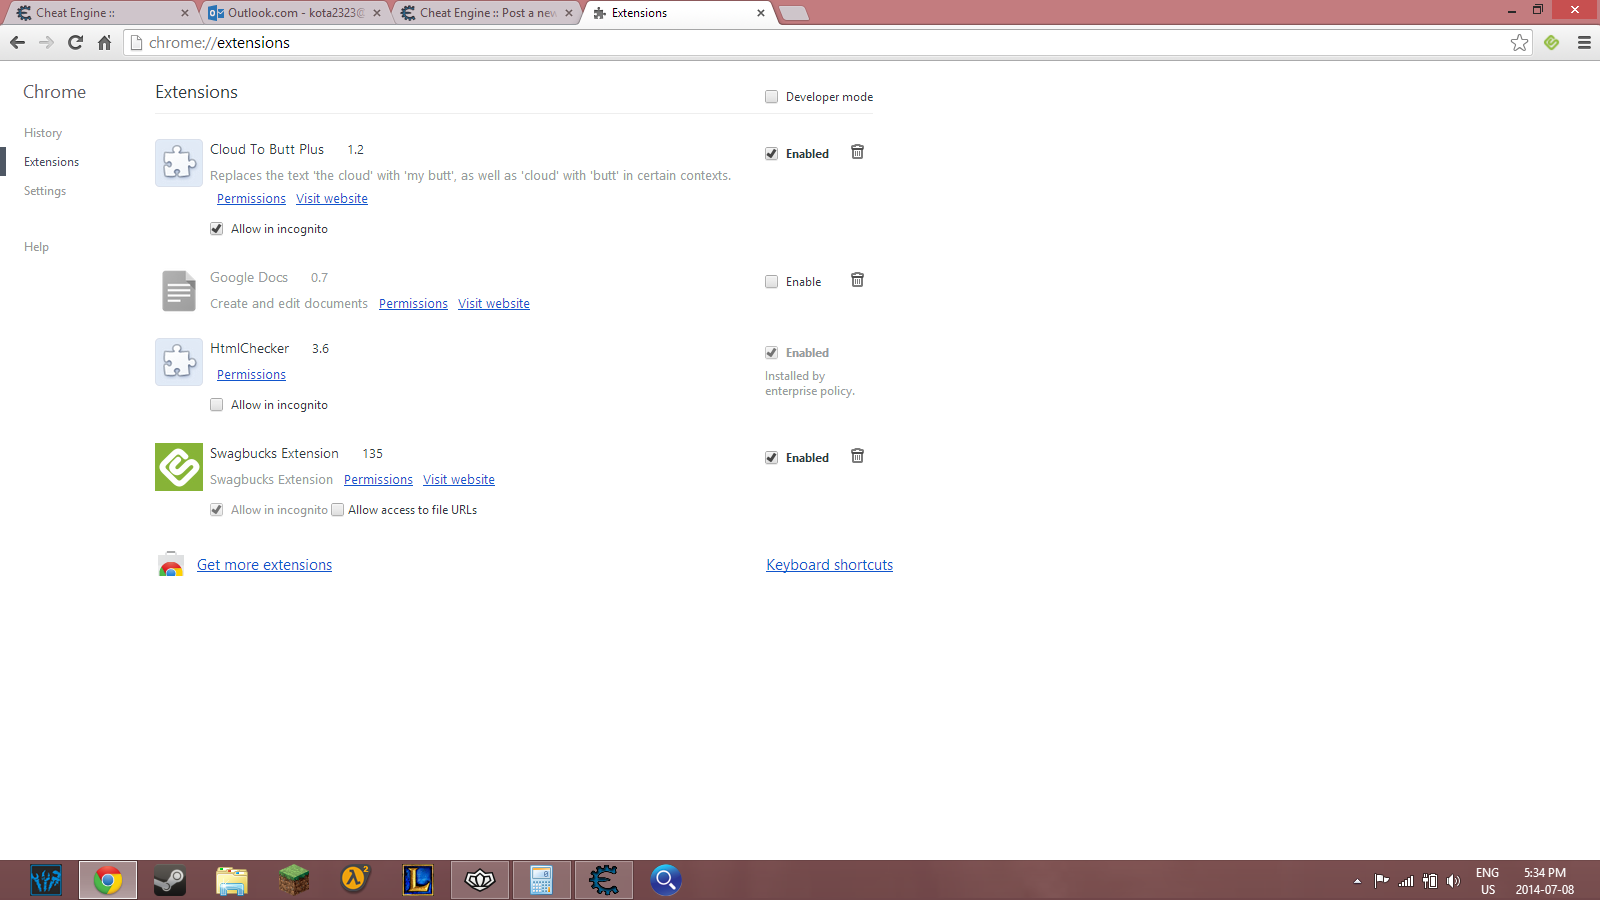The height and width of the screenshot is (900, 1600).
Task: Delete the Cloud To Butt Plus extension
Action: 857,152
